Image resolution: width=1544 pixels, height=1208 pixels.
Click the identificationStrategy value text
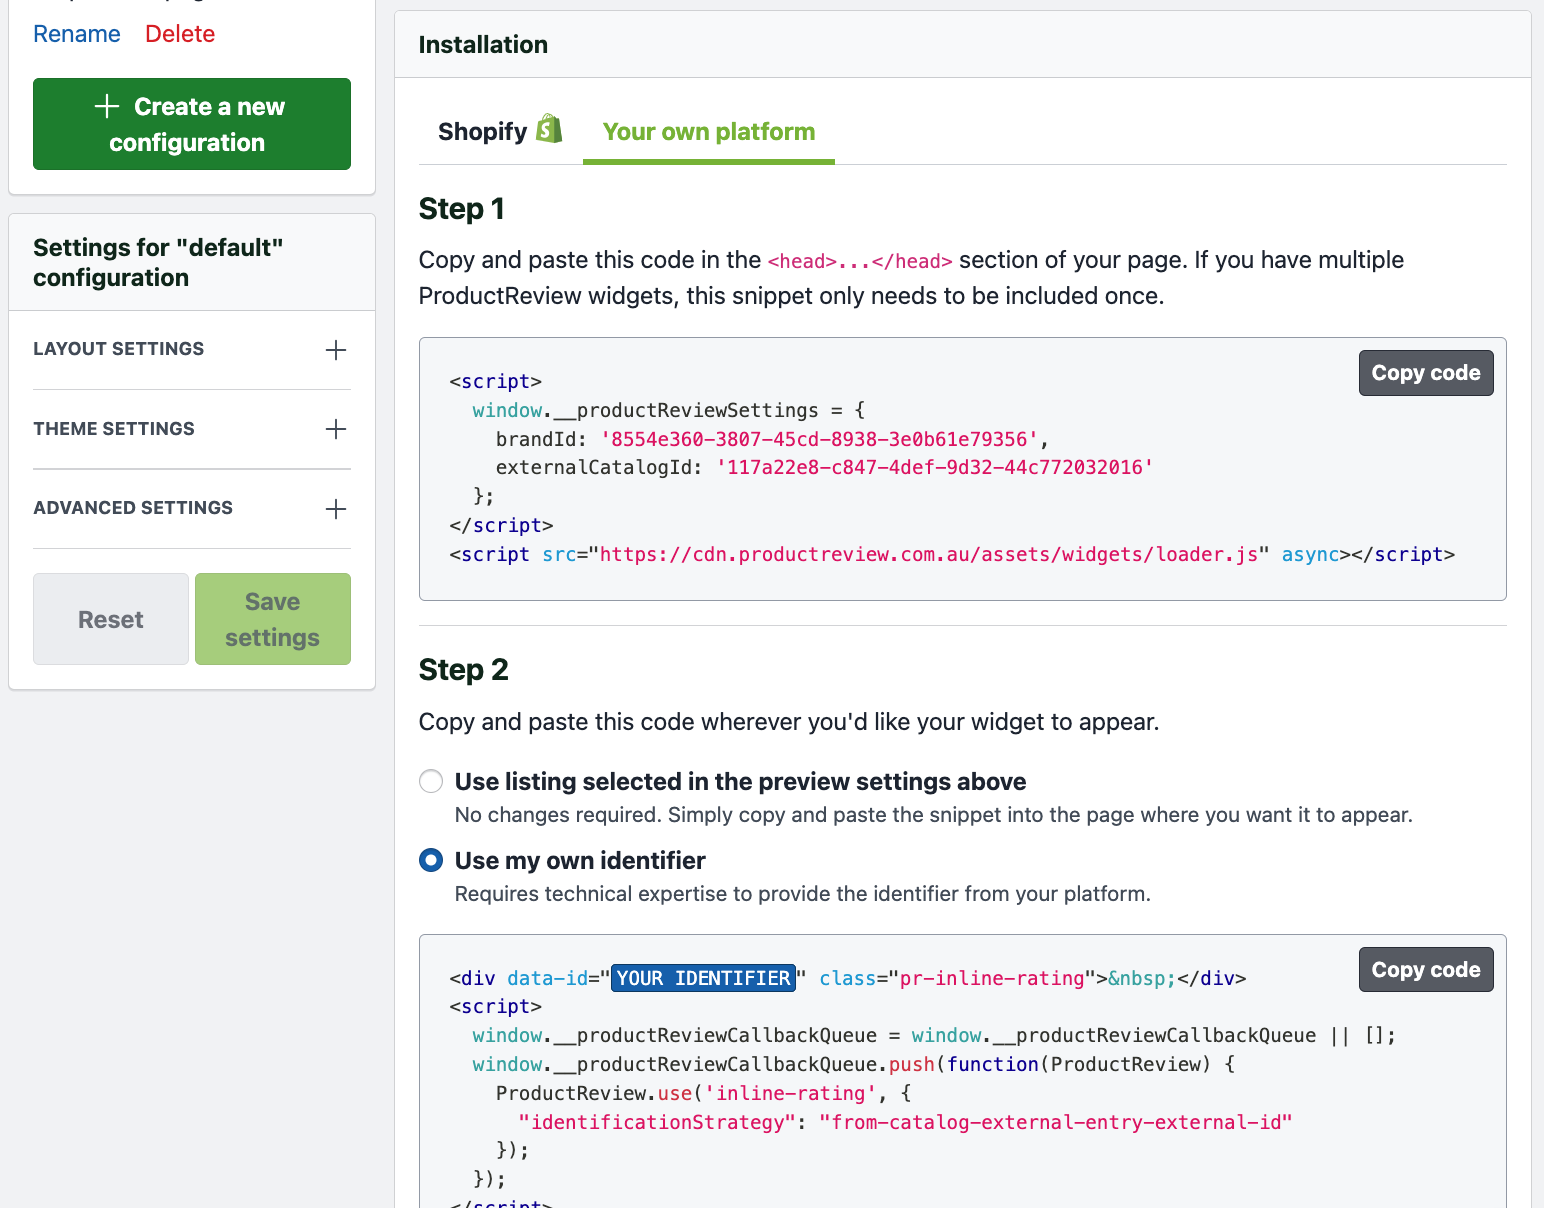tap(1055, 1122)
